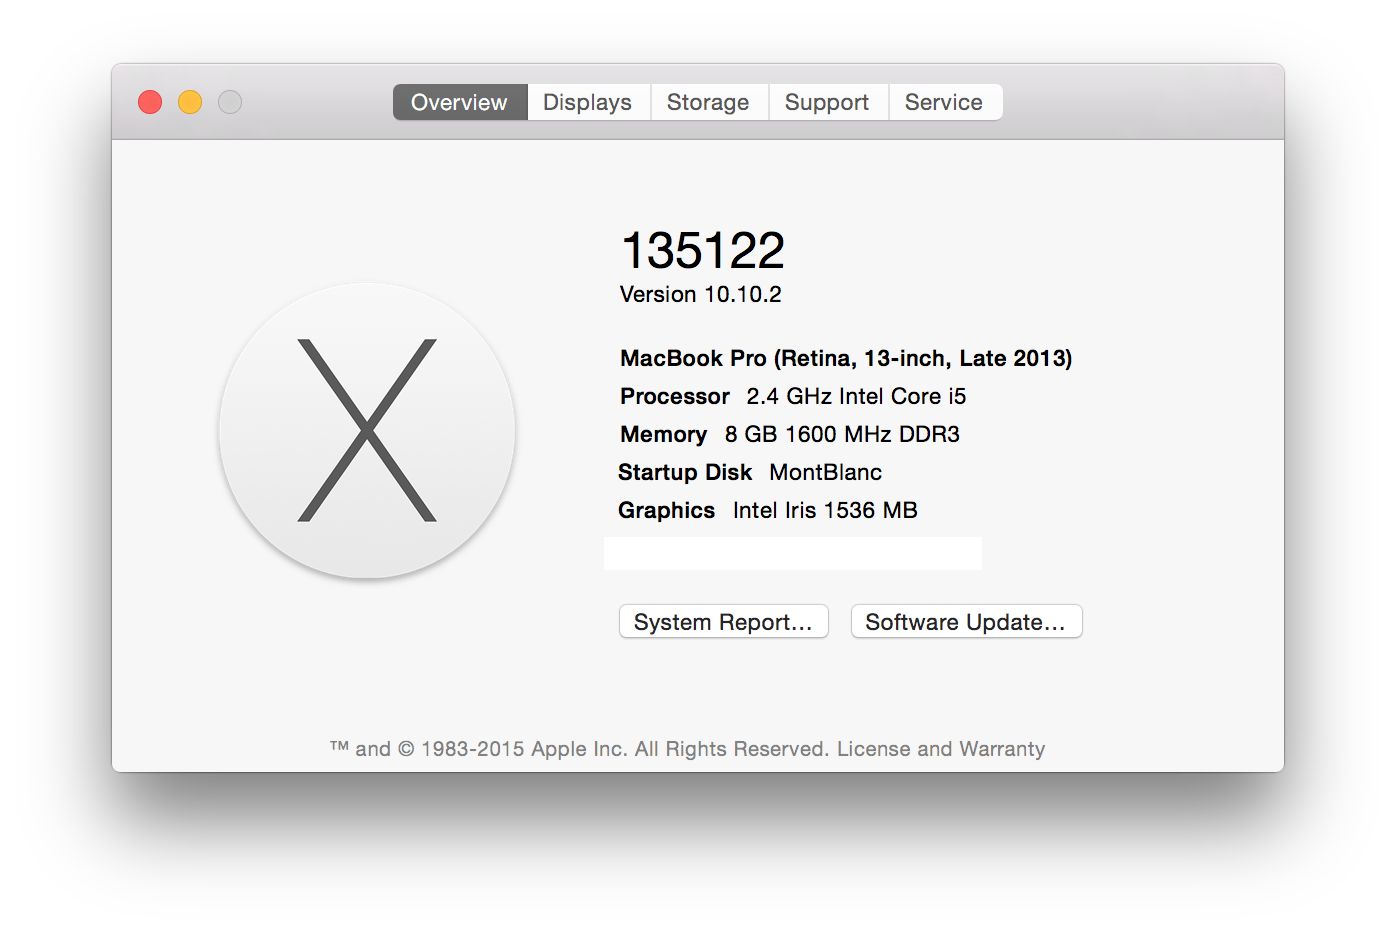Click Graphics value Intel Iris 1536 MB
This screenshot has height=932, width=1396.
(825, 510)
